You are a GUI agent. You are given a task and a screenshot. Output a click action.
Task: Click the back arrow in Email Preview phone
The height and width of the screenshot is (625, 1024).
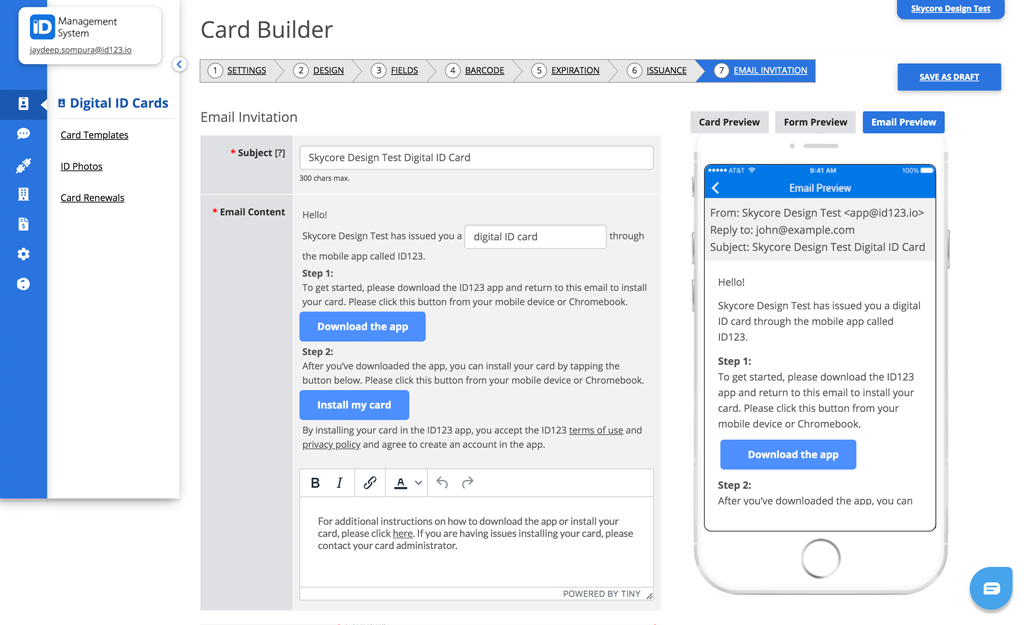point(716,188)
